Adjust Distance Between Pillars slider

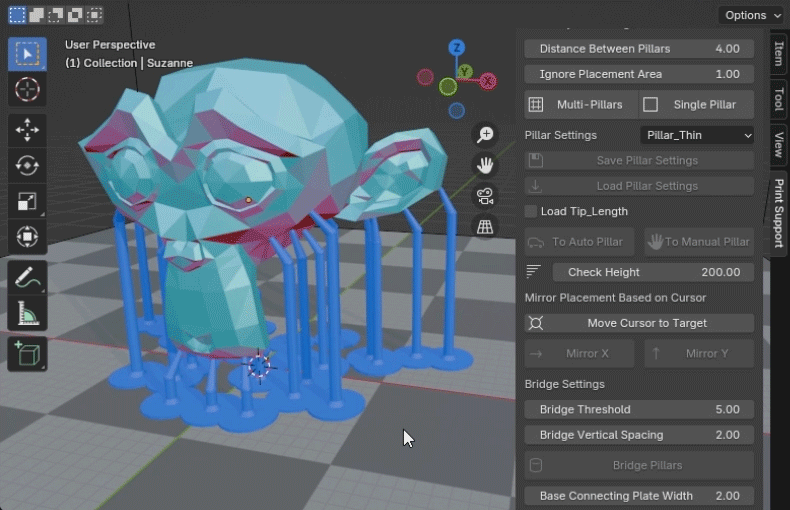pos(639,49)
